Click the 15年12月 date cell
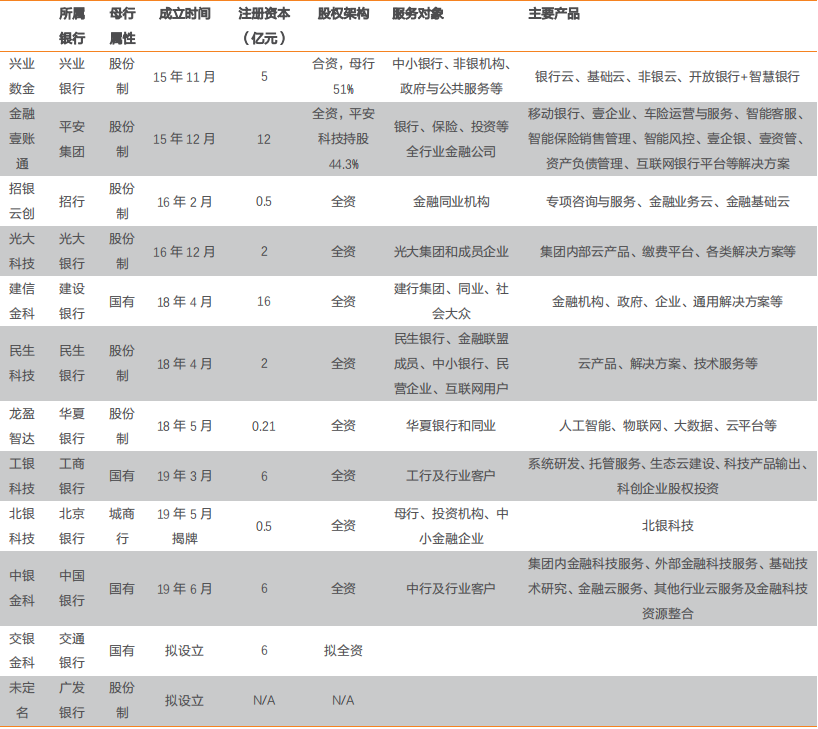Image resolution: width=818 pixels, height=729 pixels. pyautogui.click(x=184, y=139)
